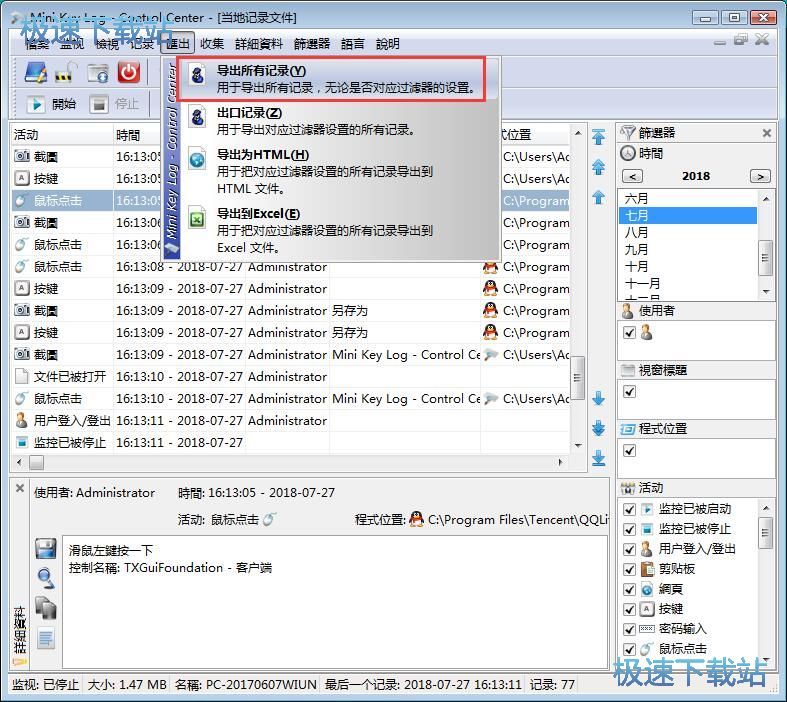Click the clock icon beside 時間

tap(627, 153)
